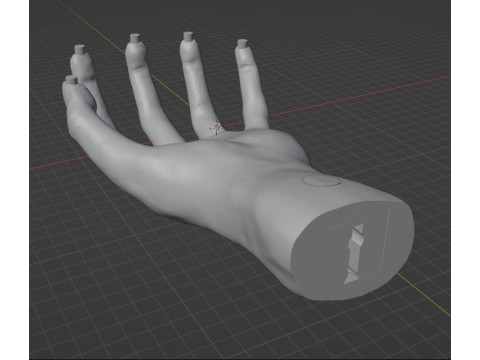This screenshot has width=480, height=360.
Task: Click the circular outline on the wrist
Action: click(x=321, y=180)
